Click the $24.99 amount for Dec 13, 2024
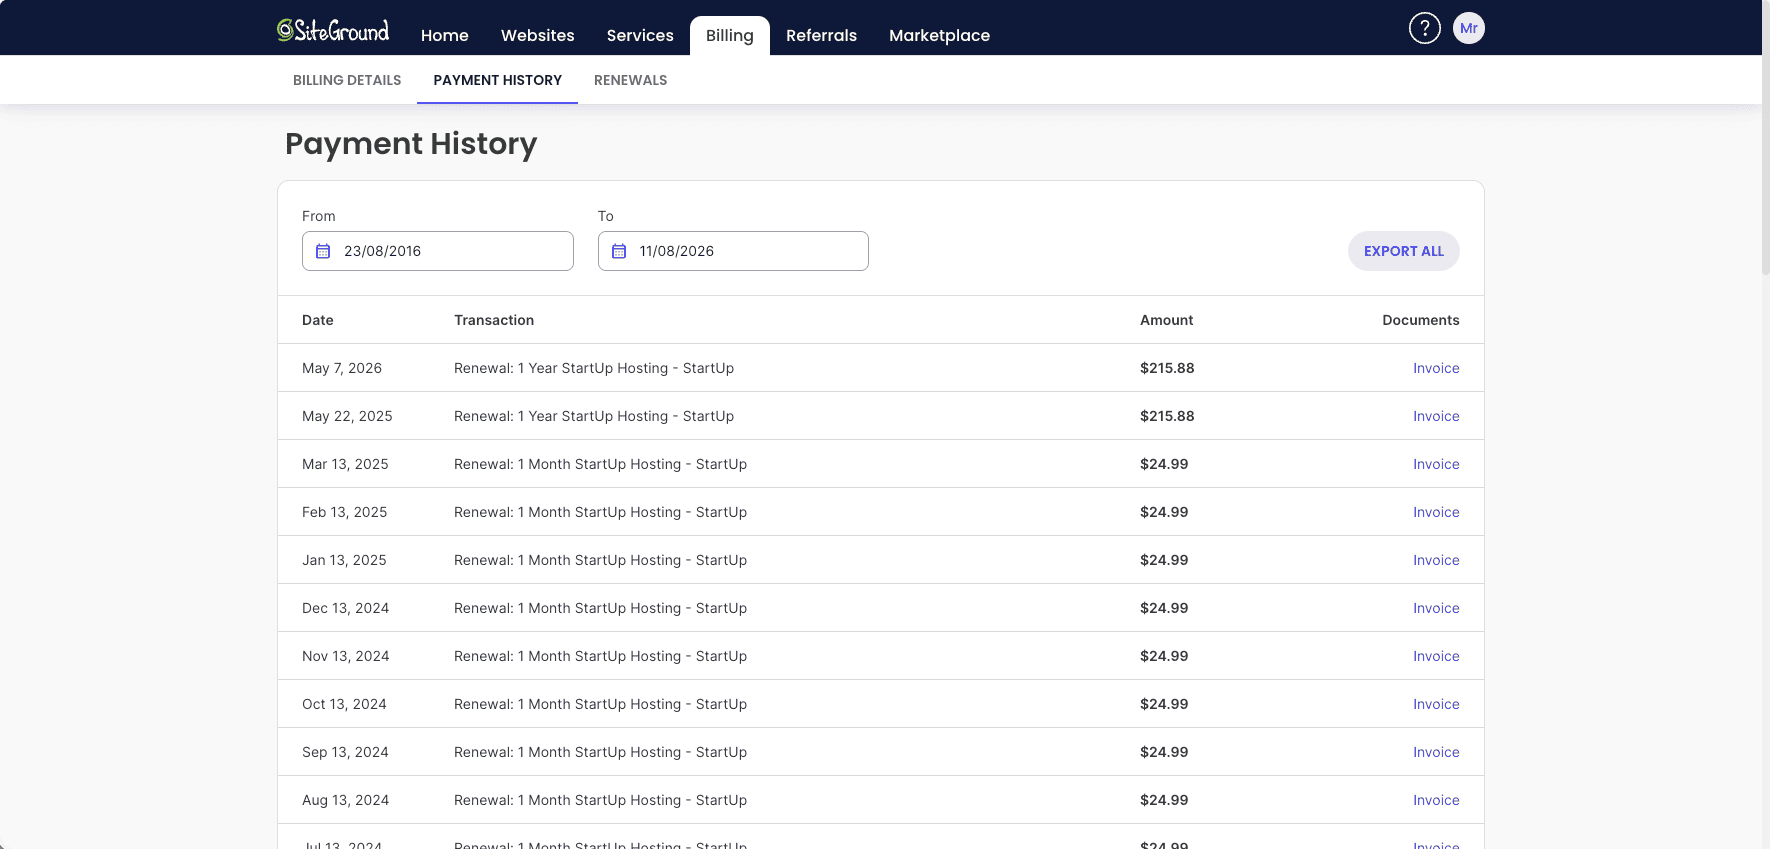 coord(1164,608)
